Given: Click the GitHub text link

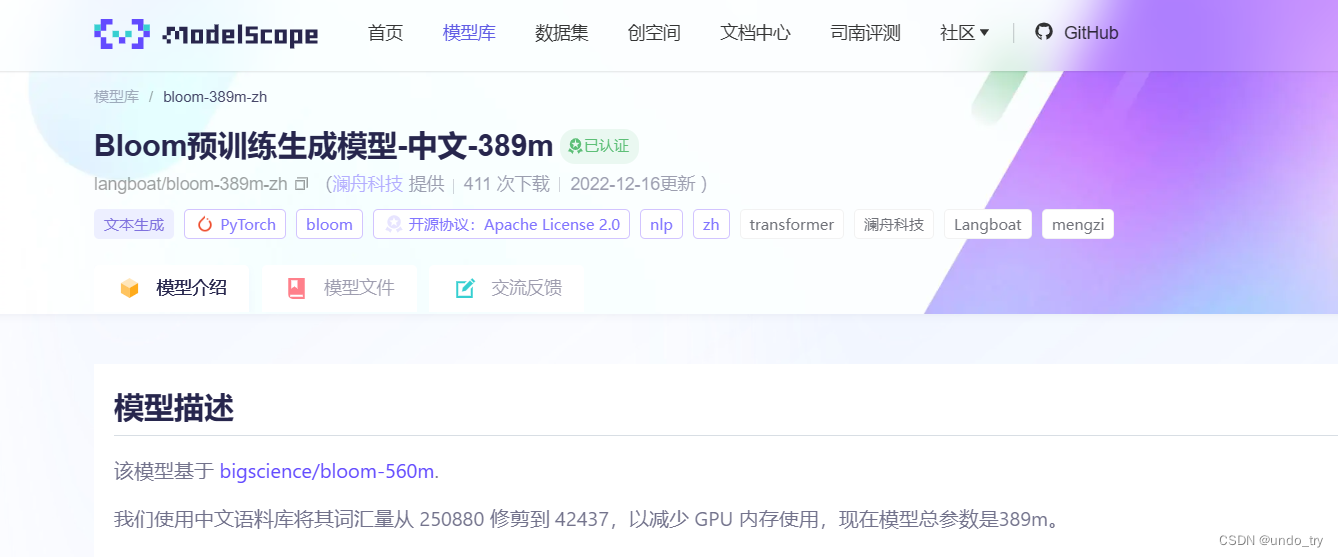Looking at the screenshot, I should [1091, 33].
